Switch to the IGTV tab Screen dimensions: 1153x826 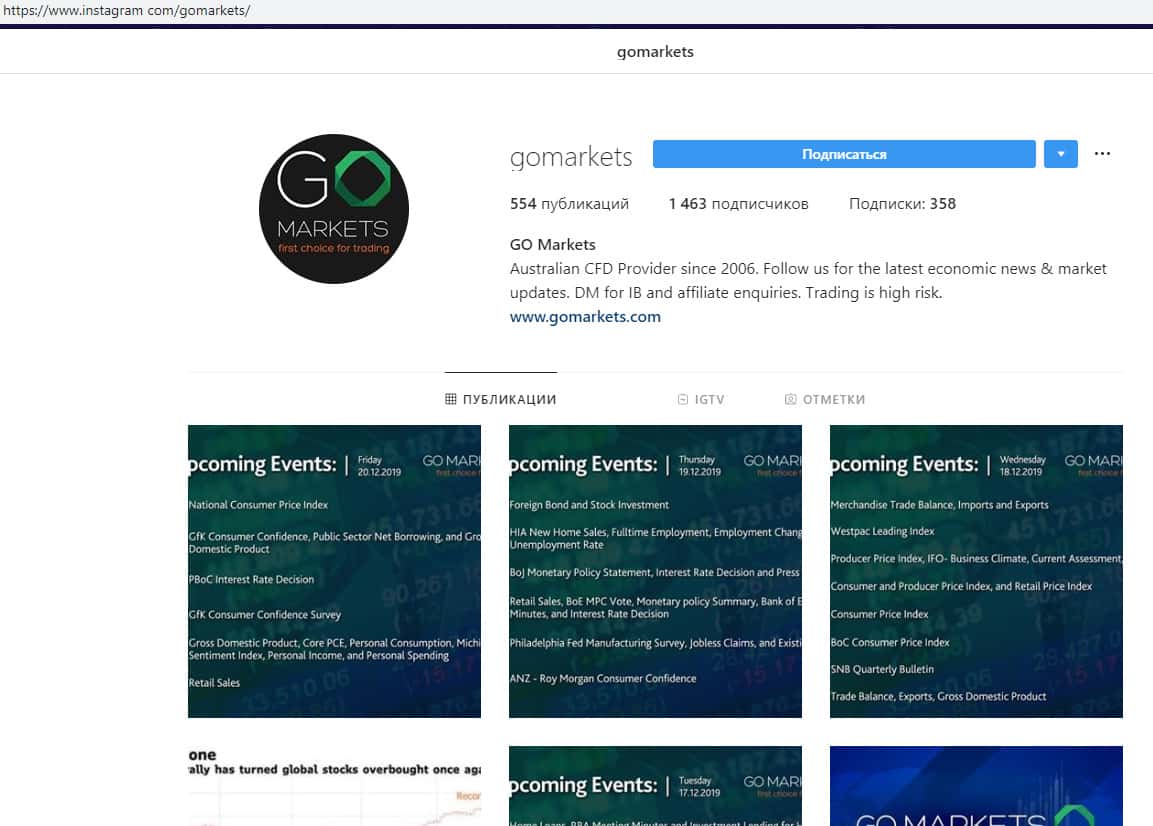[701, 399]
